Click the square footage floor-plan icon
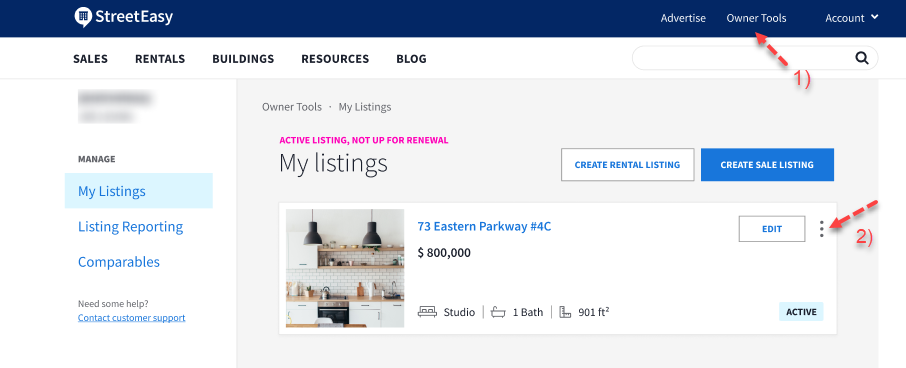 (x=566, y=312)
